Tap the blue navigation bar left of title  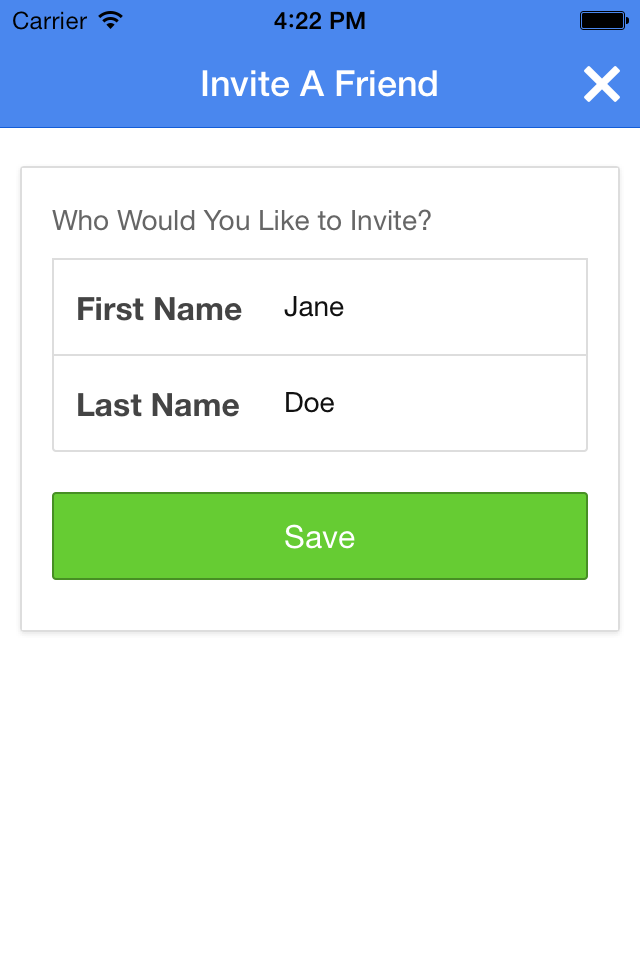click(x=98, y=84)
